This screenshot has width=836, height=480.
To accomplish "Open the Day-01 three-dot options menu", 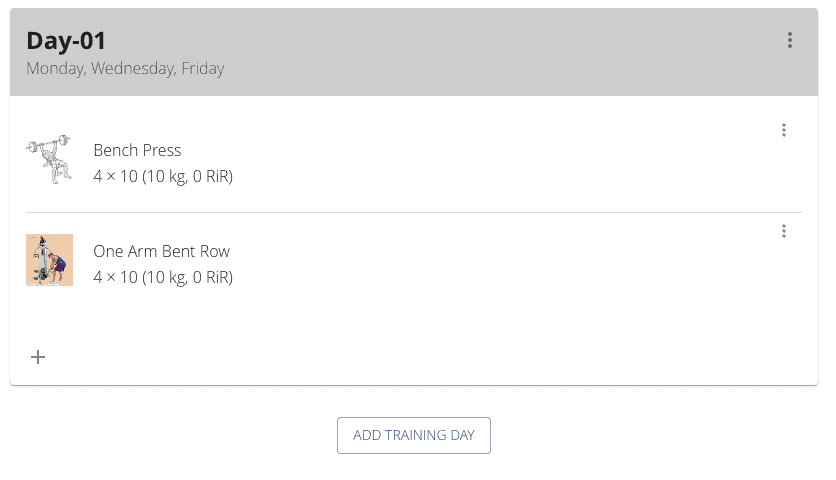I will [790, 40].
